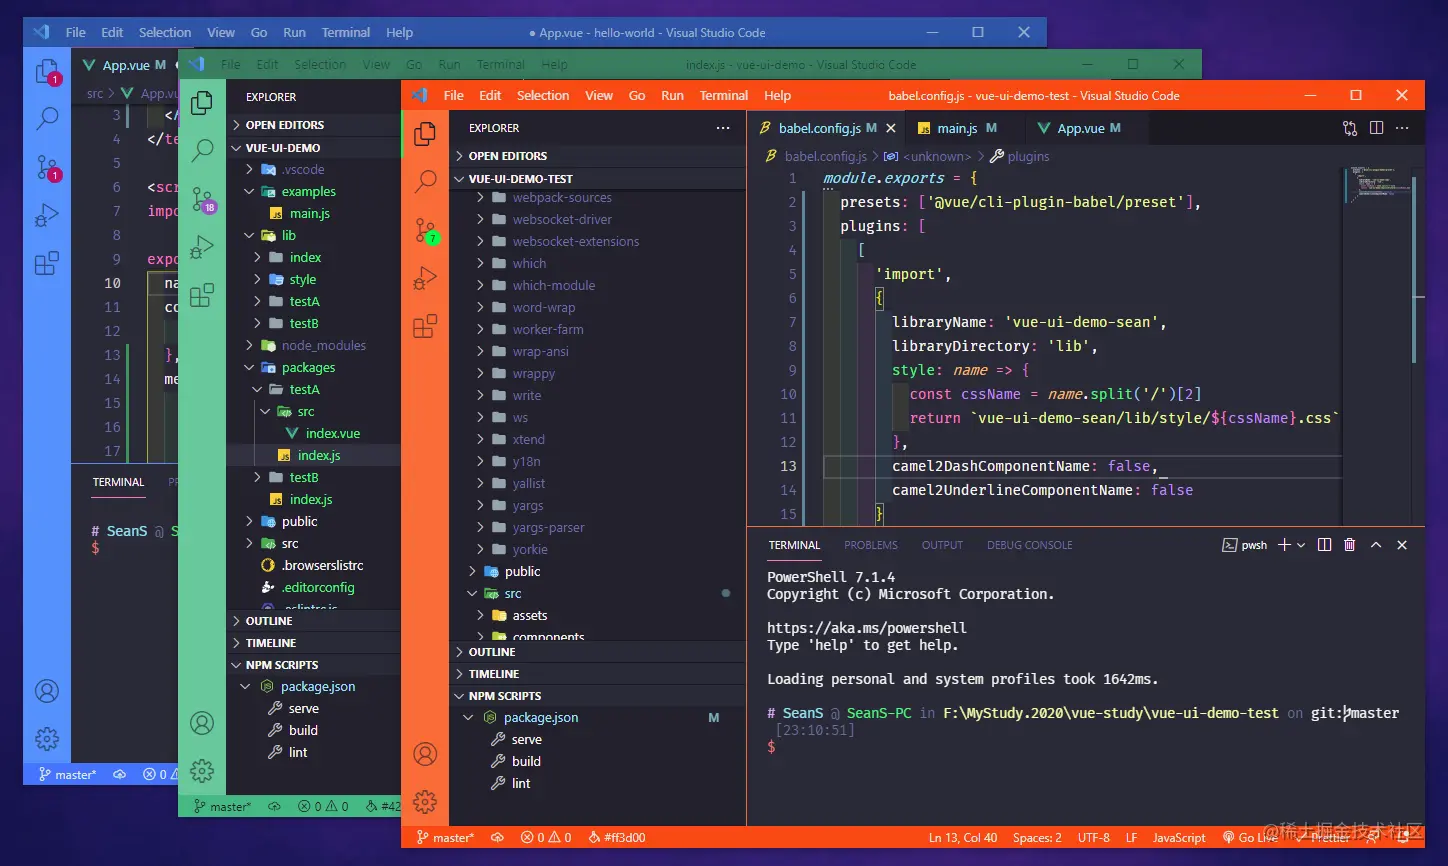This screenshot has height=866, width=1448.
Task: Open changes compare icon in editor title bar
Action: 1350,128
